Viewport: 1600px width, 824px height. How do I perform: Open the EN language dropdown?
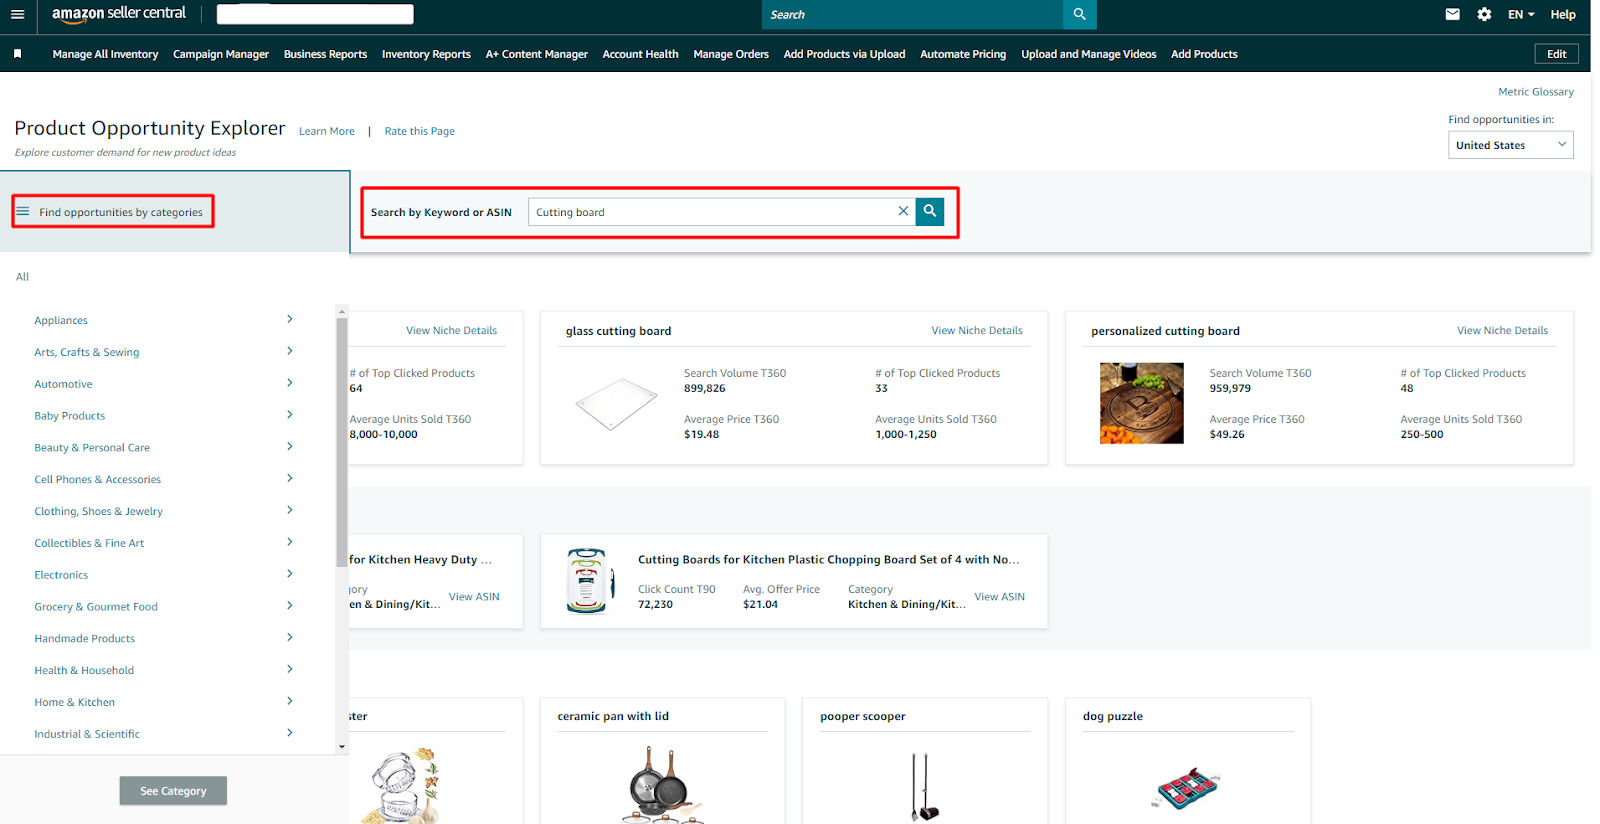(x=1521, y=14)
